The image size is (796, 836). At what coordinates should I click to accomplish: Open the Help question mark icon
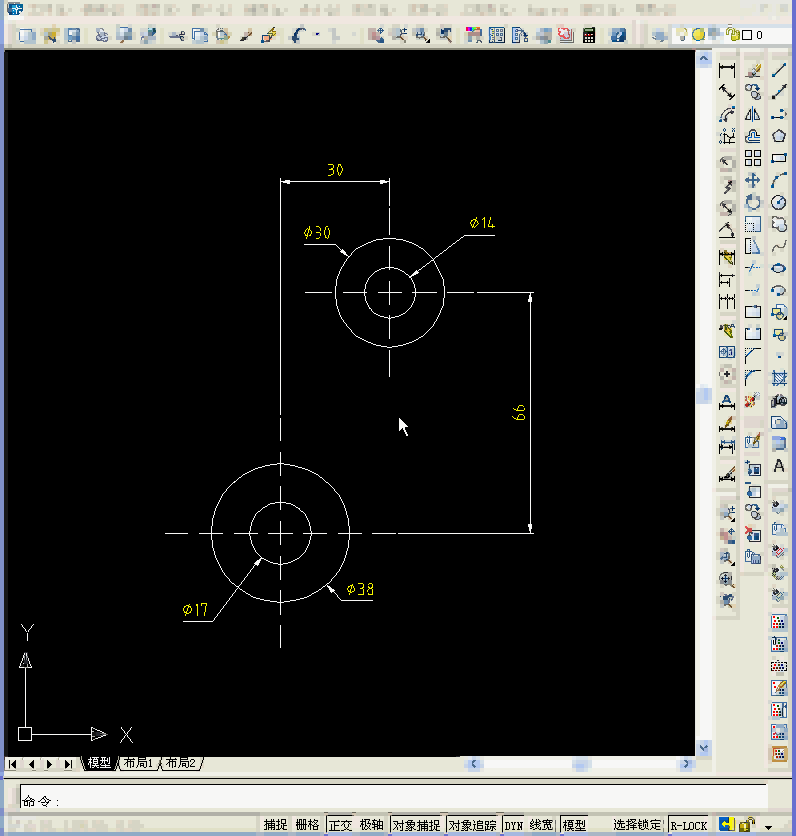(x=618, y=35)
